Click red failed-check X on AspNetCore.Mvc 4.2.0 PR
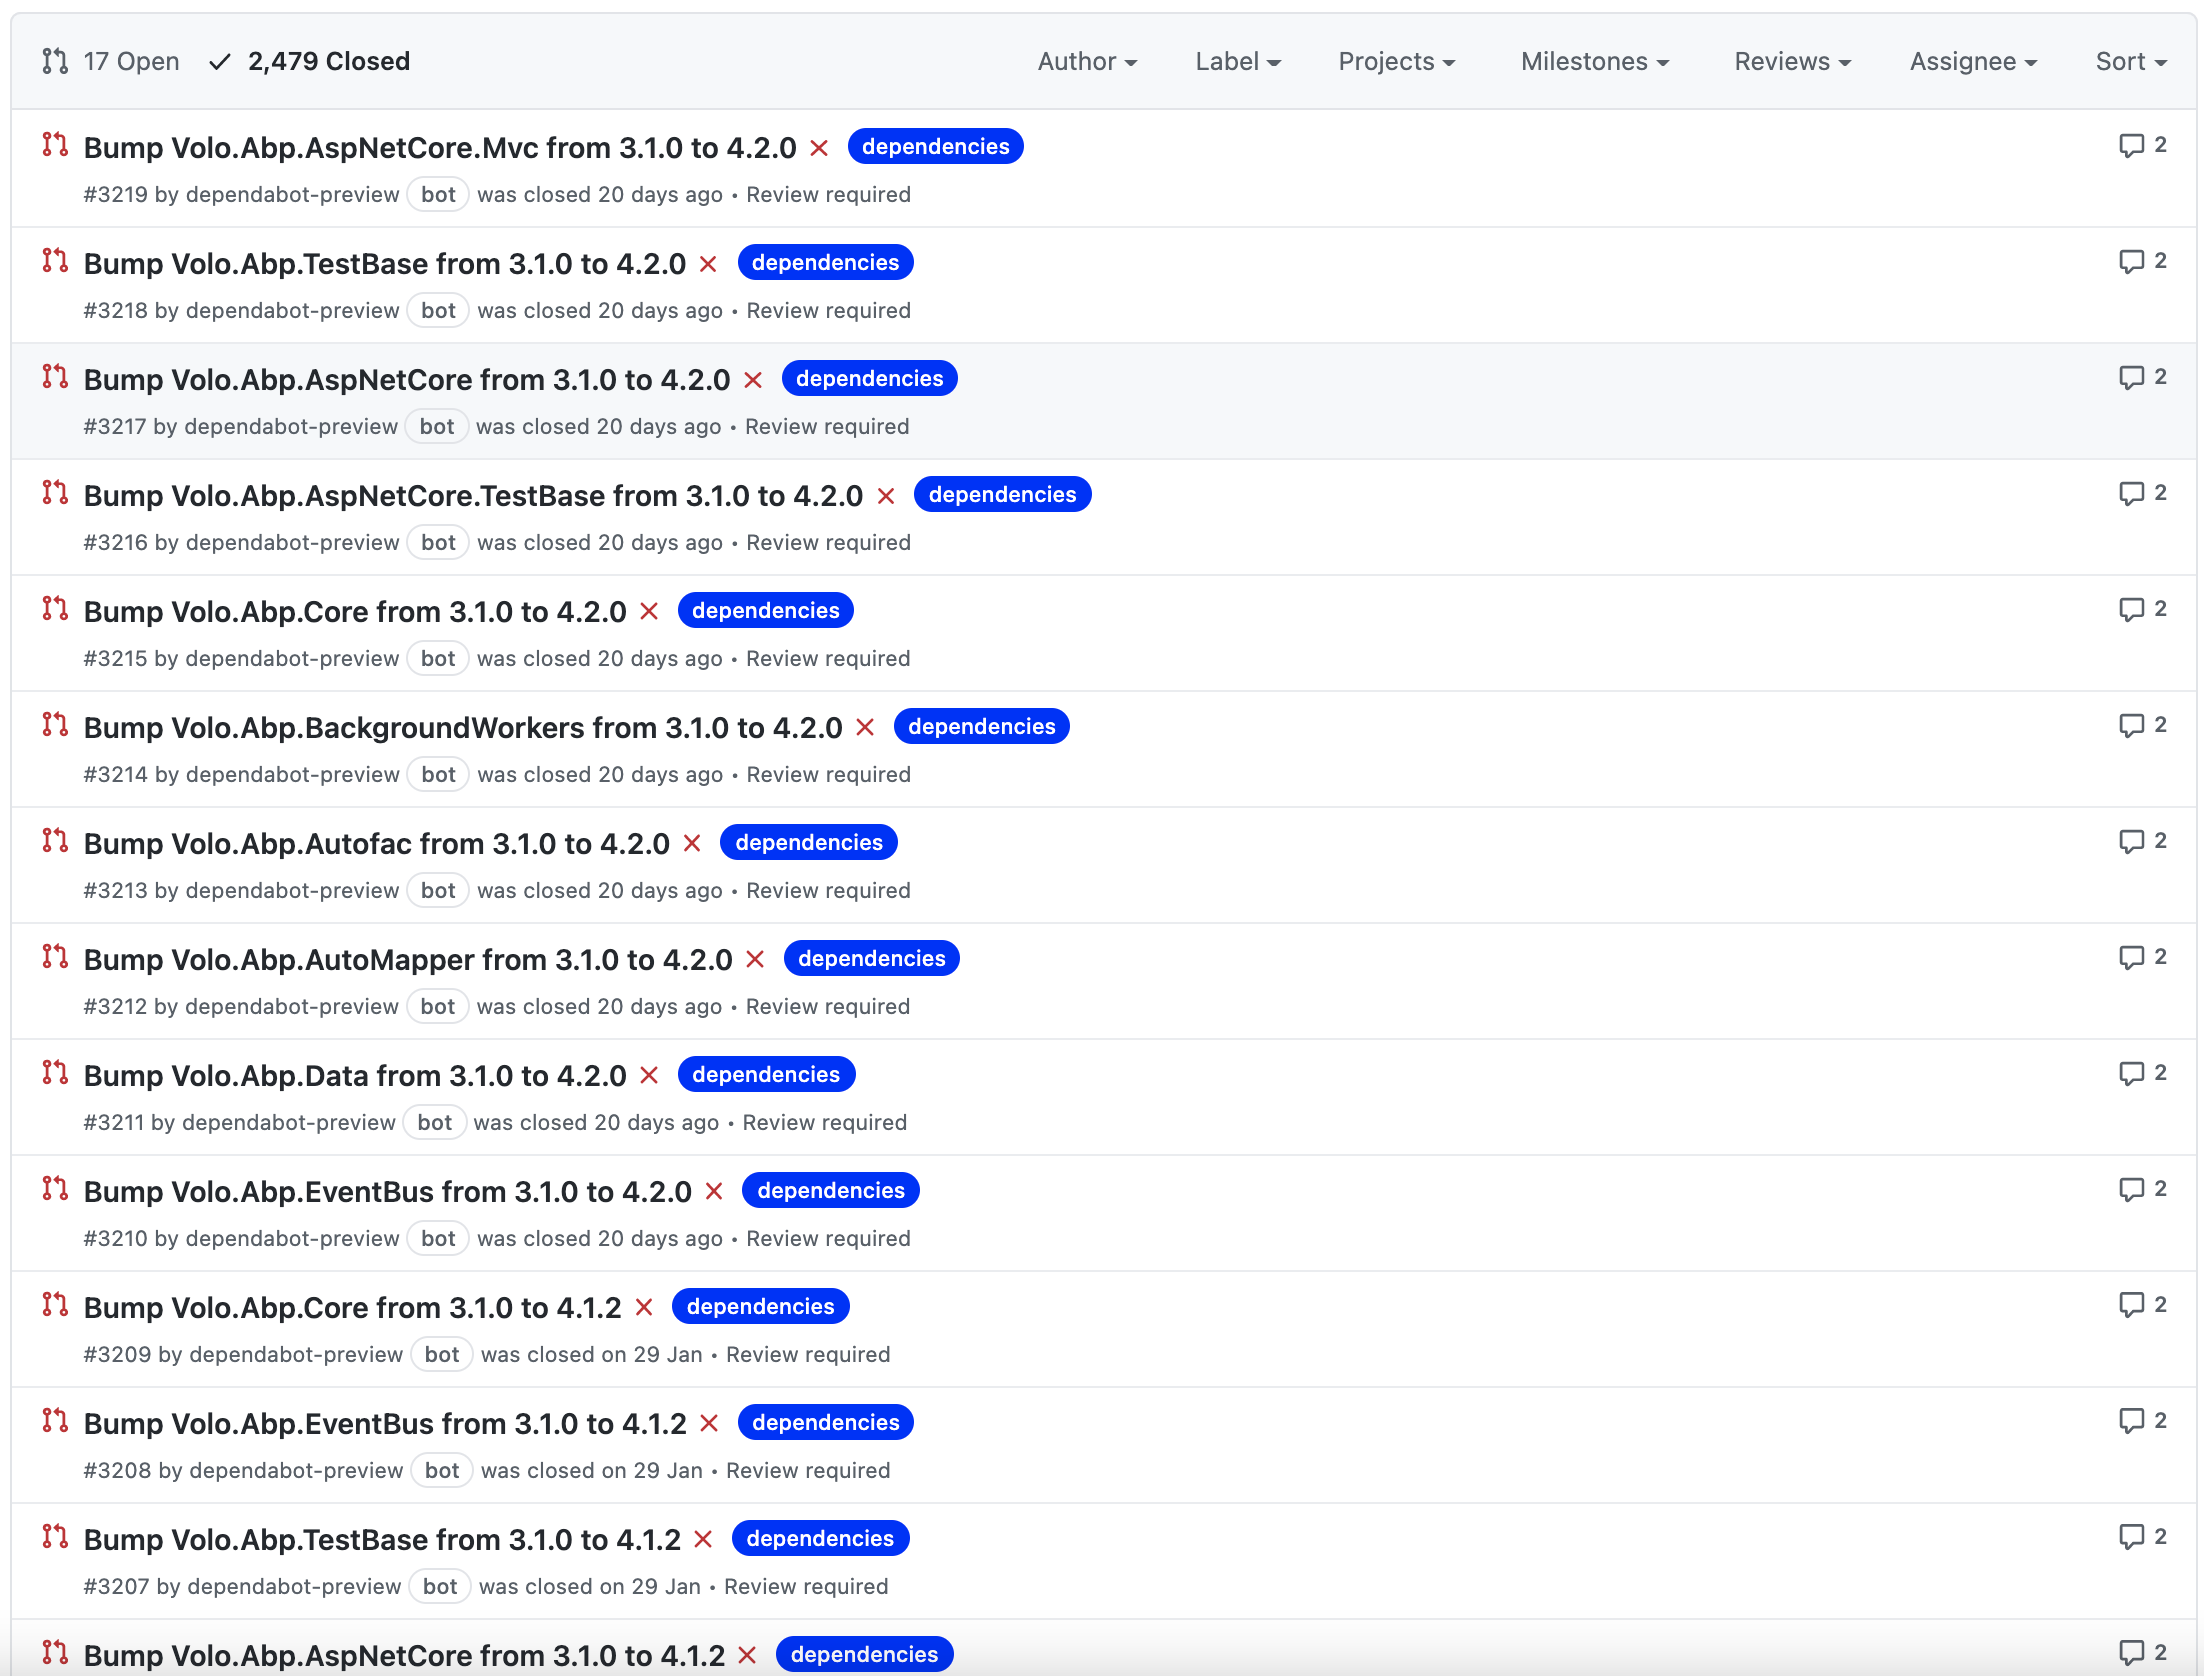 (819, 148)
